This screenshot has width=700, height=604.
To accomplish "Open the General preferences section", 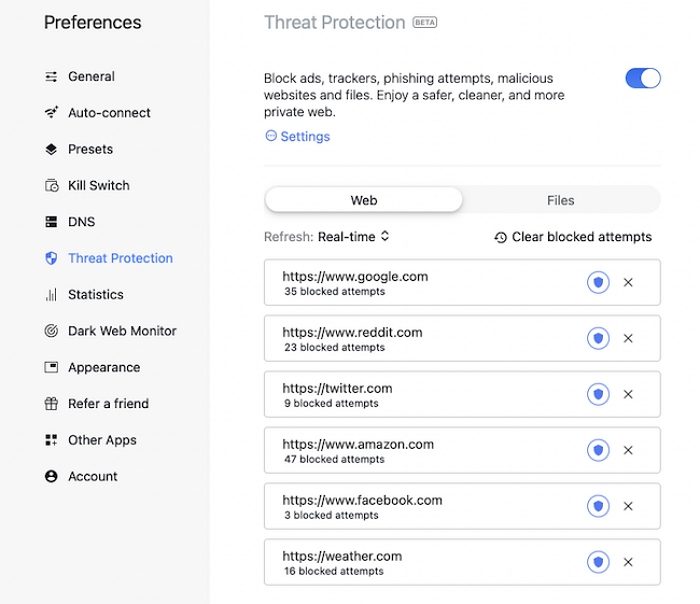I will coord(91,77).
